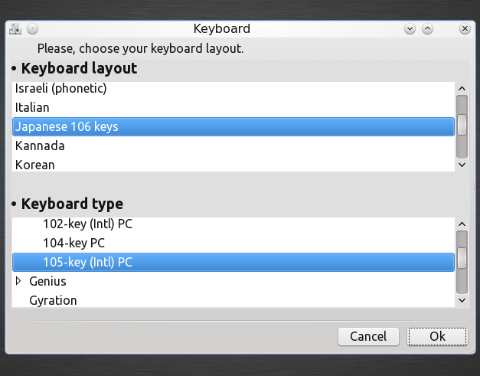Click the Cancel button
480x376 pixels.
click(x=368, y=336)
